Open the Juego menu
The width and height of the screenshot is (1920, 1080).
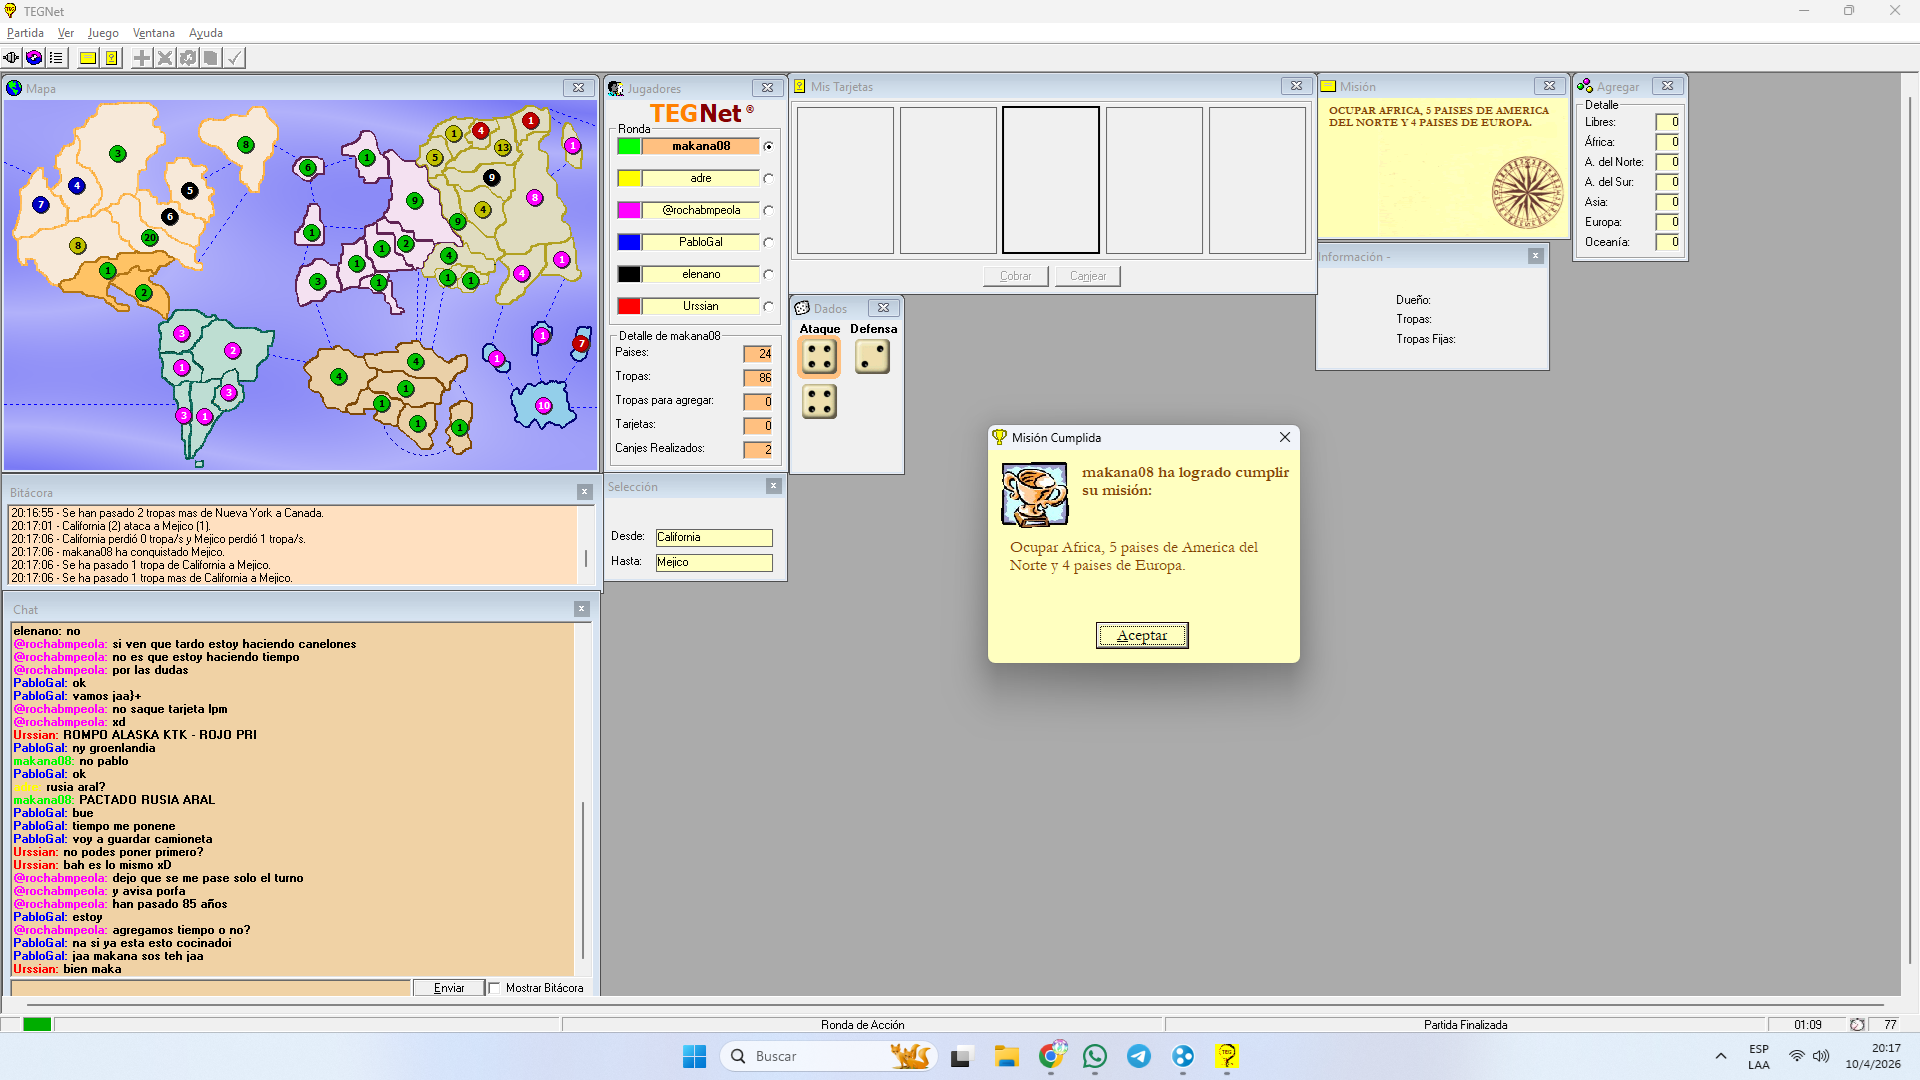103,33
